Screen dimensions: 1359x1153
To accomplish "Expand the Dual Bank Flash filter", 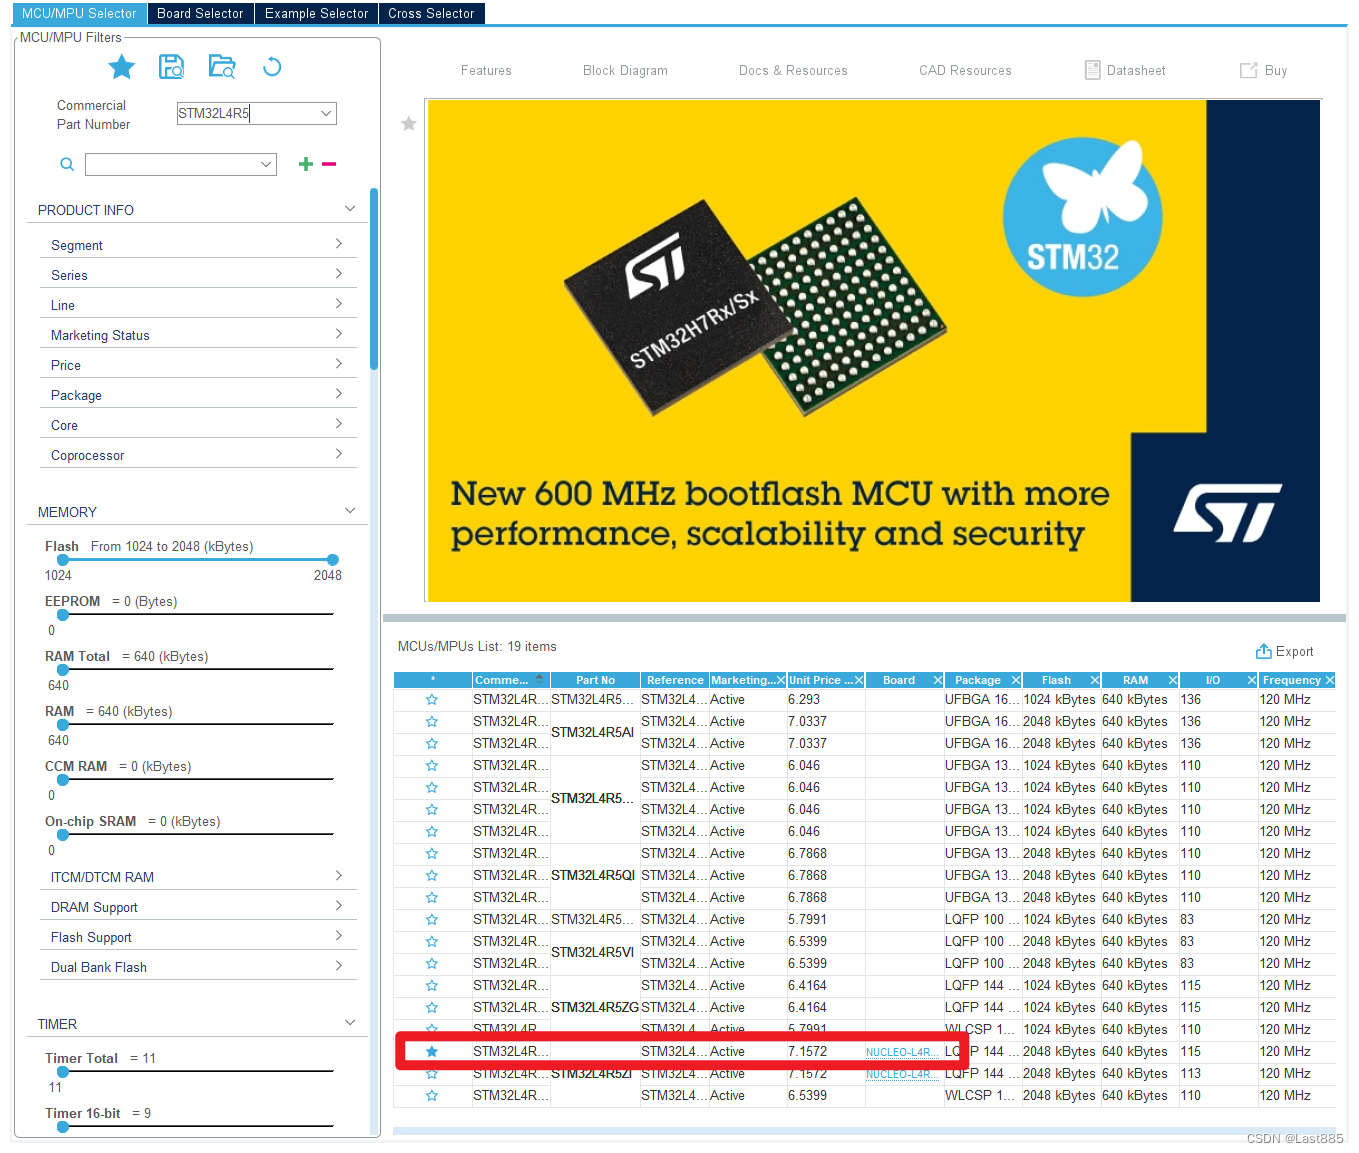I will (x=338, y=966).
